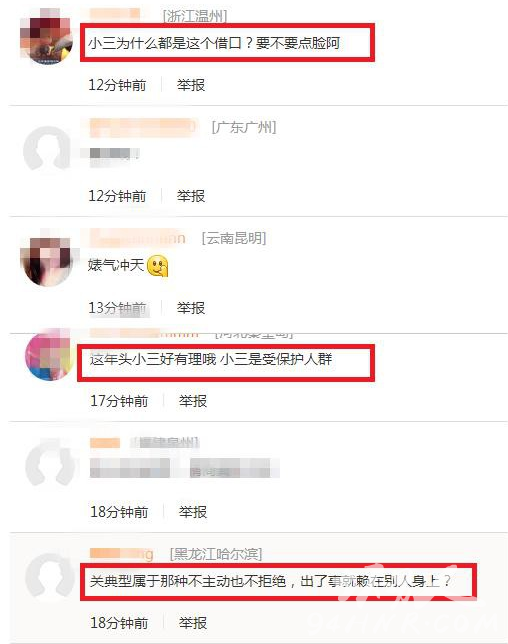Select the comment 这年头小三好有理哦
Viewport: 508px width, 644px height.
point(211,359)
